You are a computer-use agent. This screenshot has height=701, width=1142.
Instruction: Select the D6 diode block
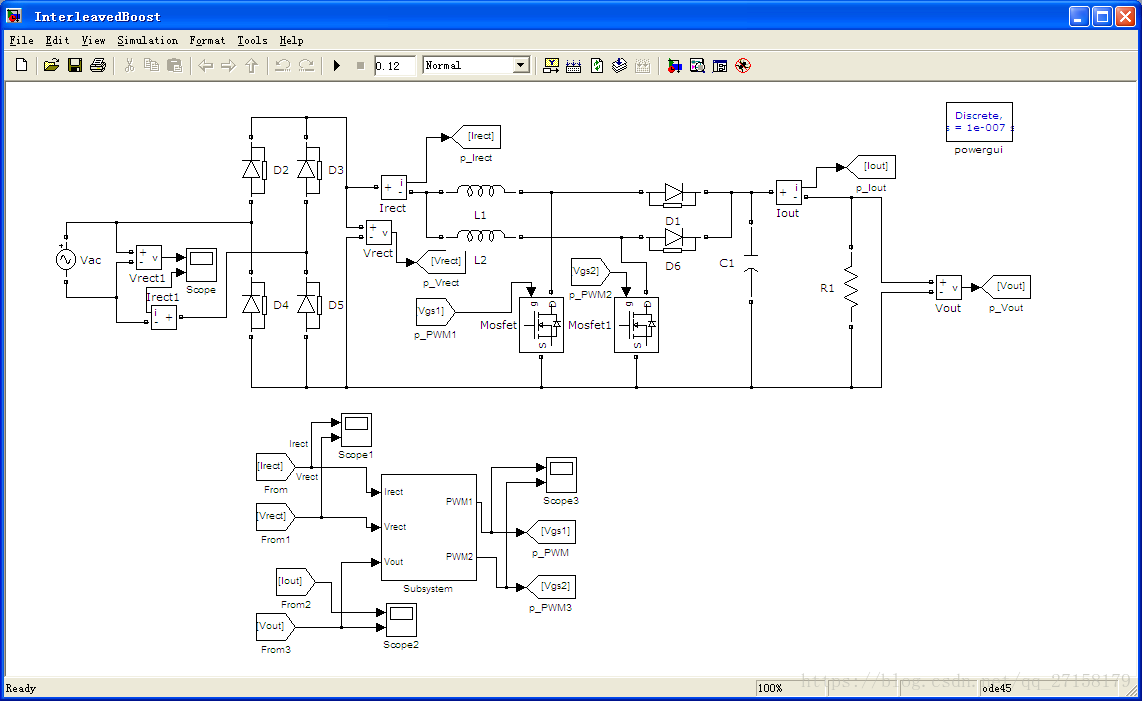(x=674, y=238)
